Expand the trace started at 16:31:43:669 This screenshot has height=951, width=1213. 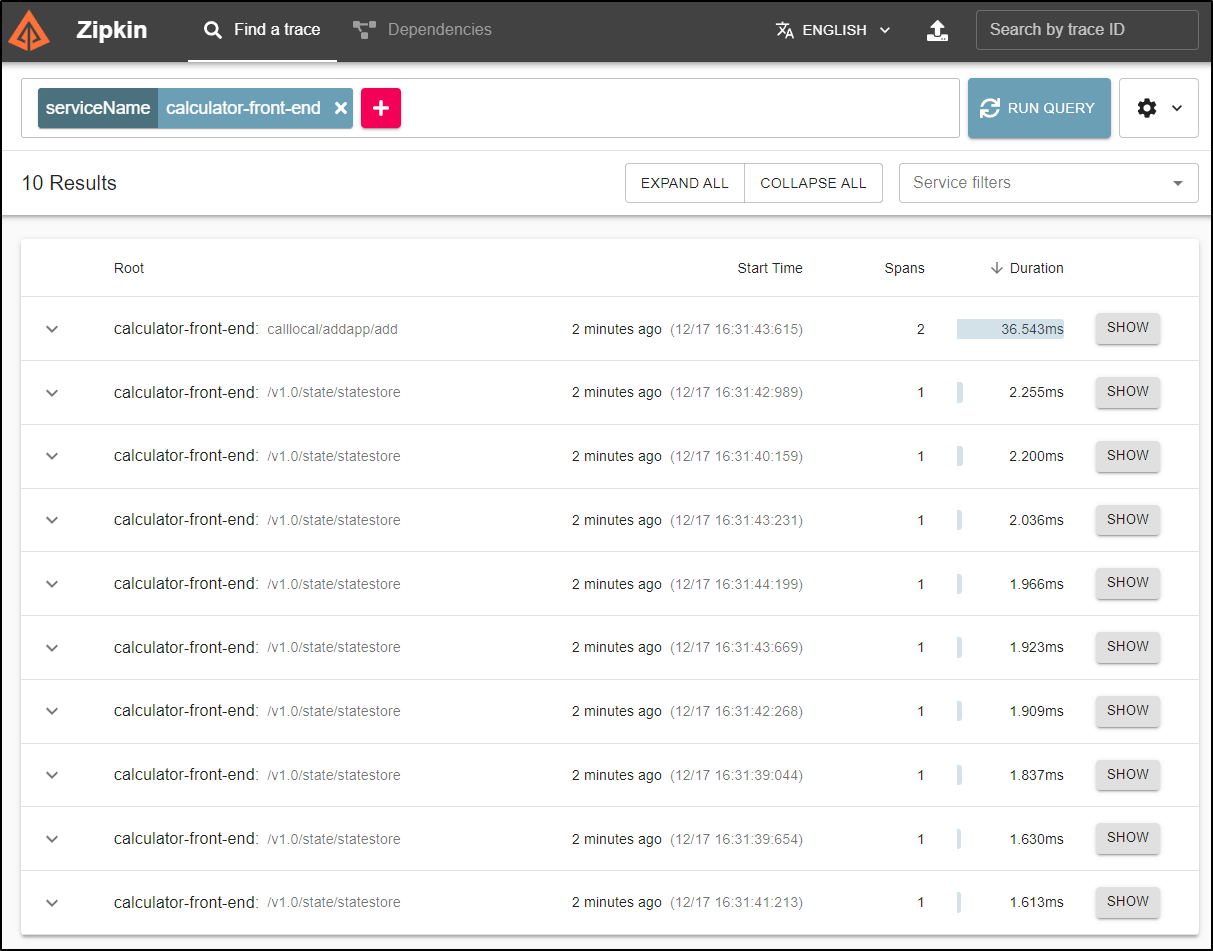(x=53, y=648)
